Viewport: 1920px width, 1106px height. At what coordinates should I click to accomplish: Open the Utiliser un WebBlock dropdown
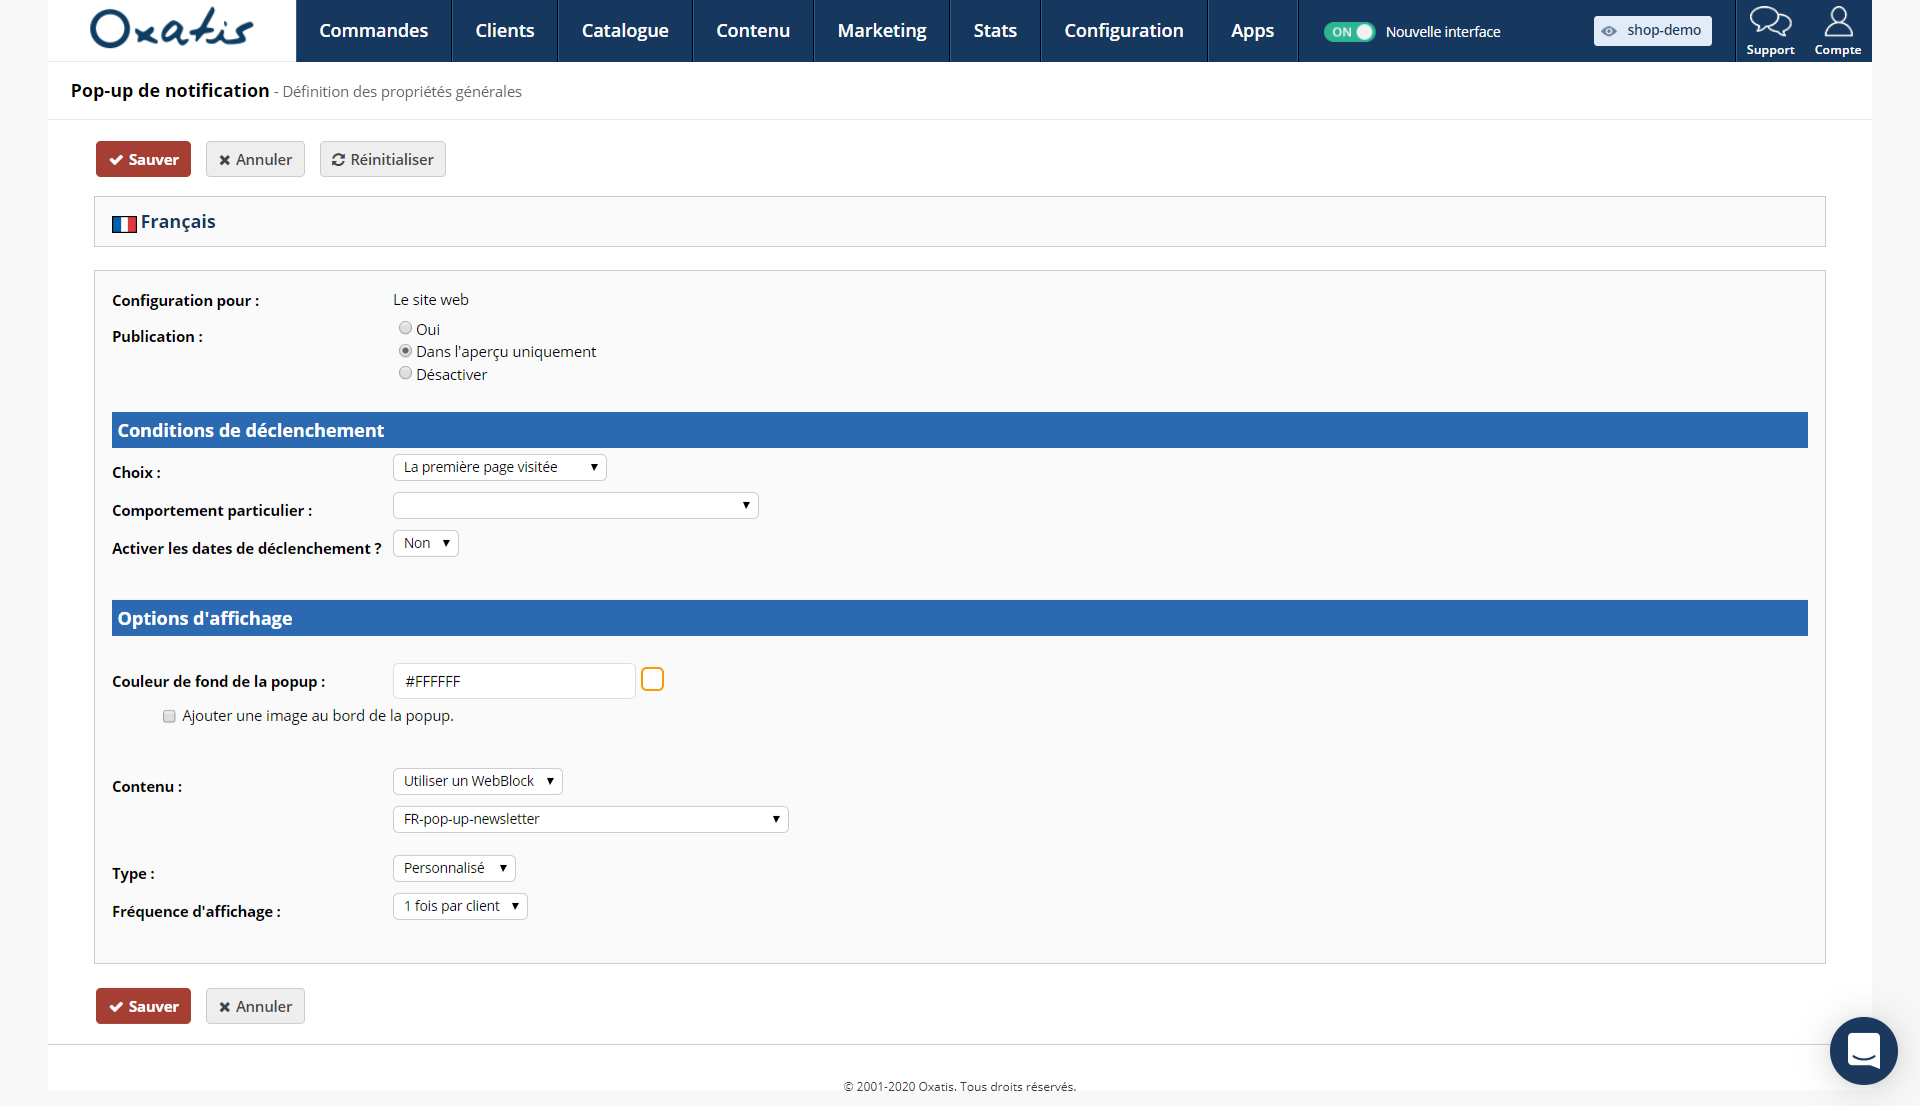point(477,781)
